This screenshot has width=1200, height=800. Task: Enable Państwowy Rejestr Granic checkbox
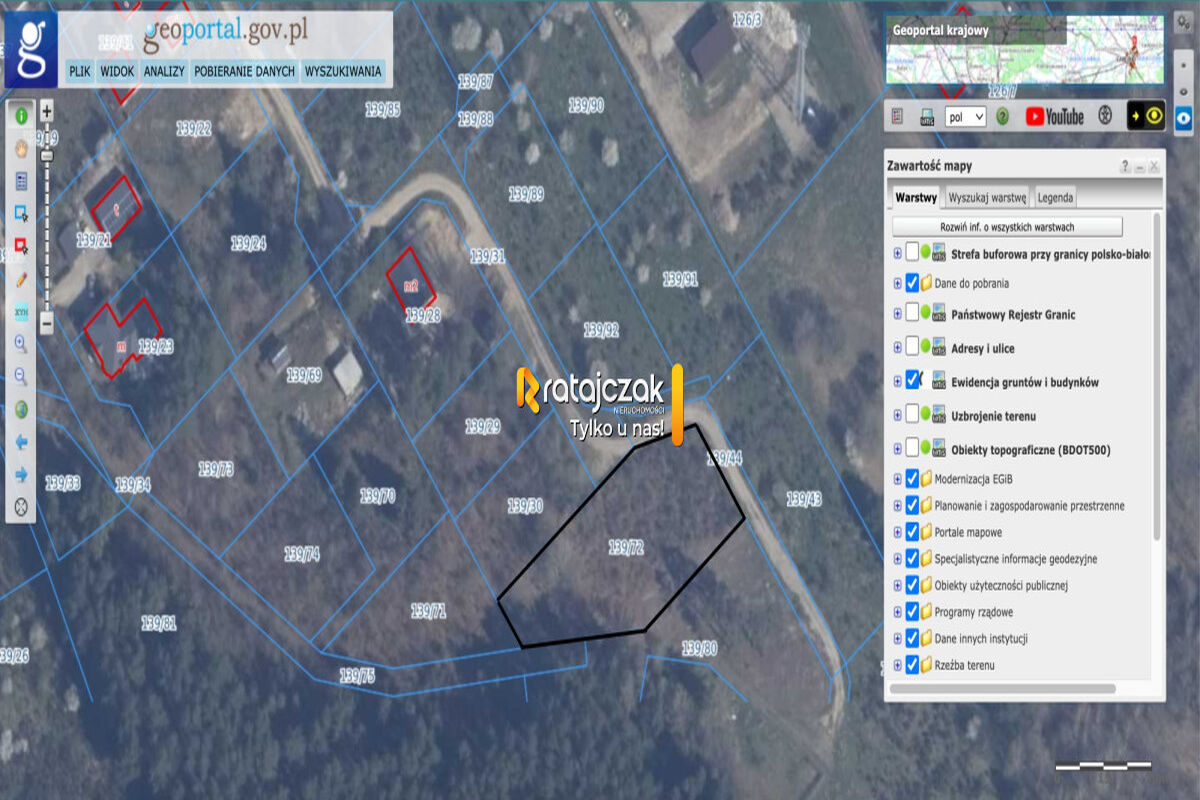coord(912,313)
